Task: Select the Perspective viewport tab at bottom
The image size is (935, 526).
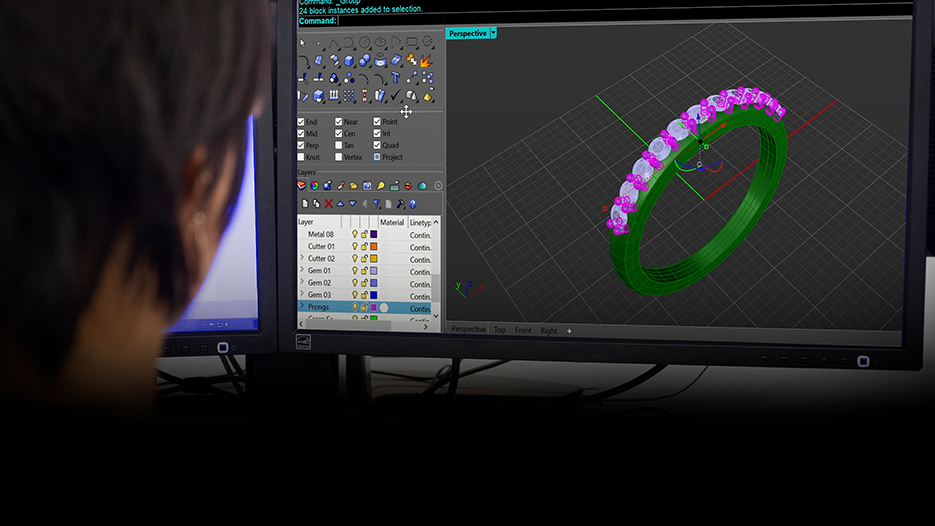Action: (x=468, y=329)
